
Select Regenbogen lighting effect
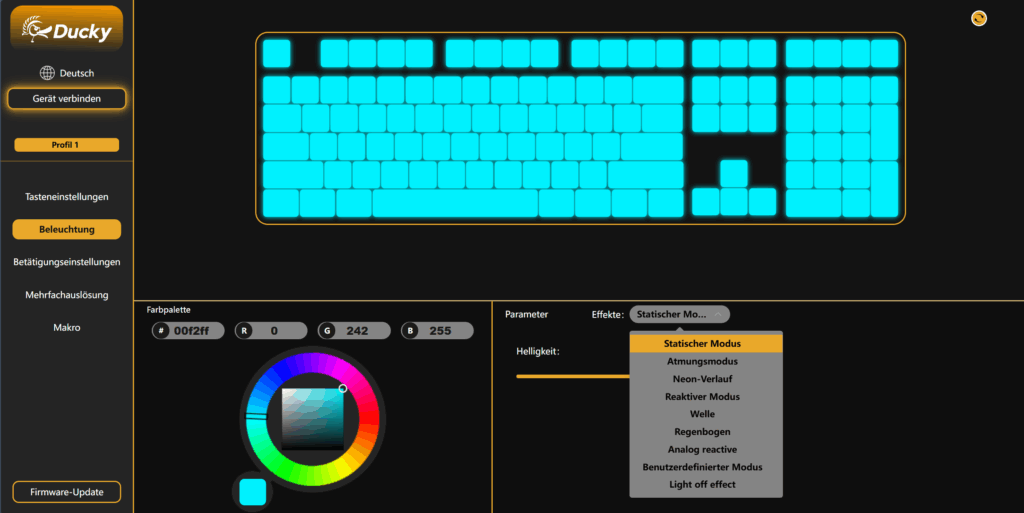[705, 432]
